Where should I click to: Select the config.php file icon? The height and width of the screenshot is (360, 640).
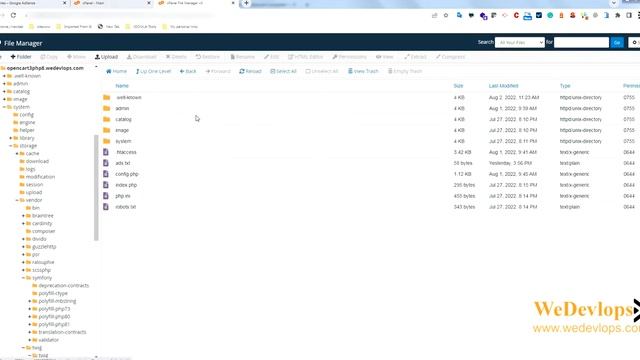point(106,174)
